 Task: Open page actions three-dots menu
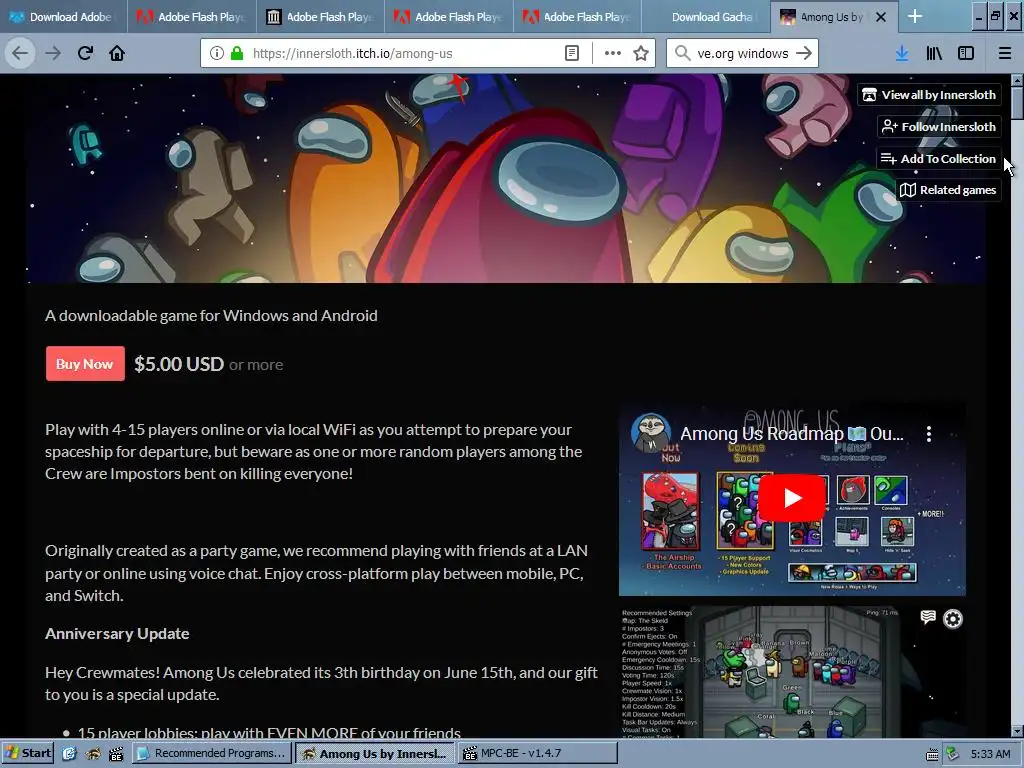point(613,54)
